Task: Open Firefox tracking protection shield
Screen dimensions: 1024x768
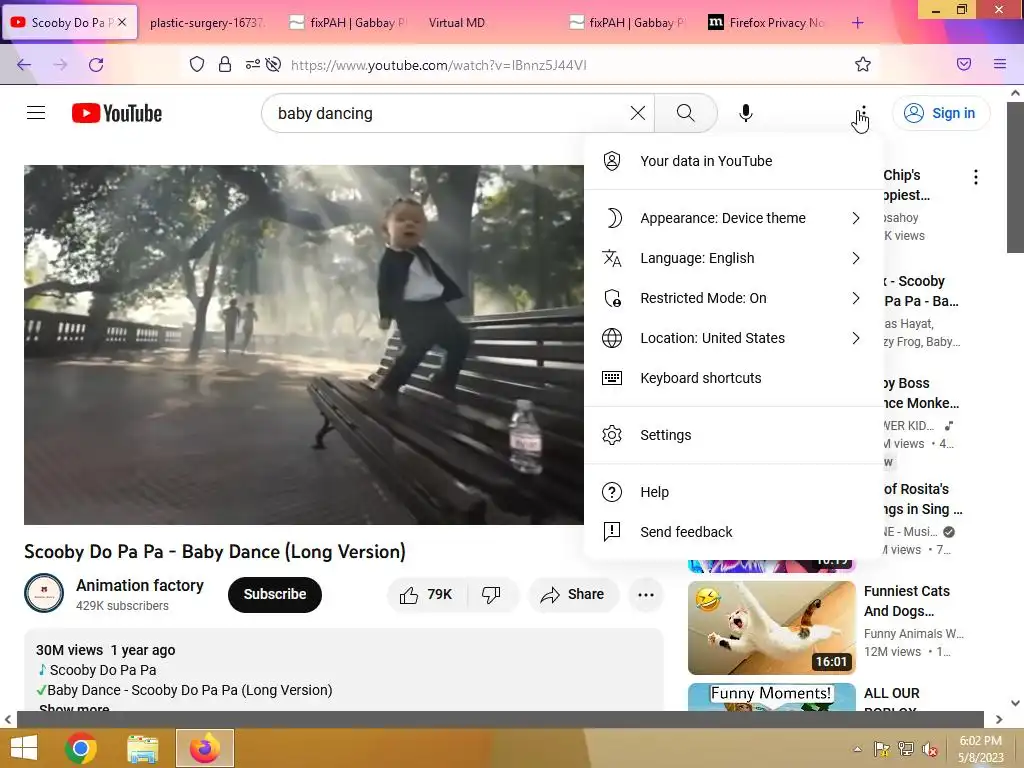Action: [x=197, y=64]
